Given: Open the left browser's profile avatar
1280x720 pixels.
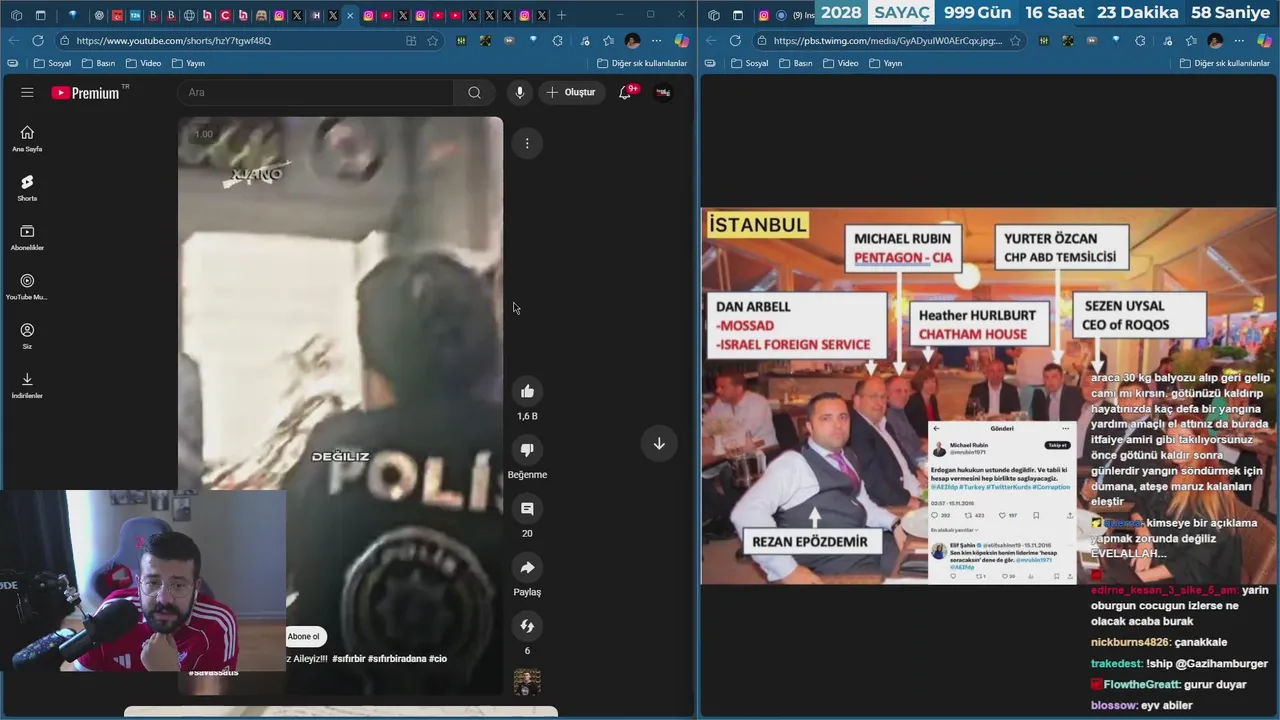Looking at the screenshot, I should coord(632,41).
